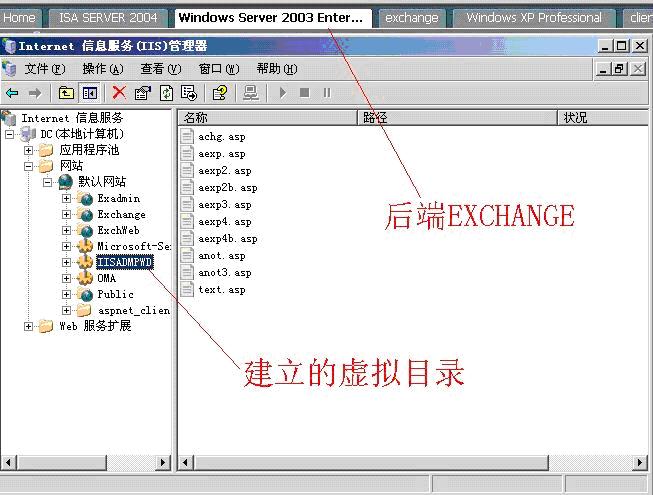Image resolution: width=653 pixels, height=495 pixels.
Task: Select aexp3.asp file
Action: [224, 205]
